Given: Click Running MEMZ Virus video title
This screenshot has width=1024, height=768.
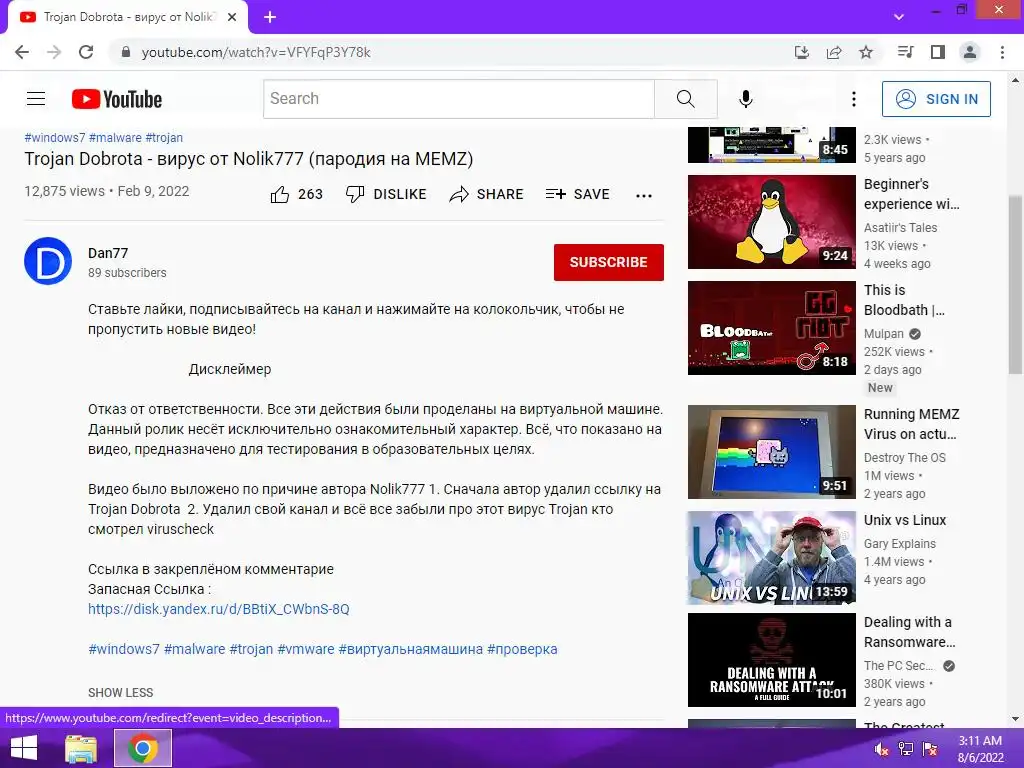Looking at the screenshot, I should click(x=912, y=424).
